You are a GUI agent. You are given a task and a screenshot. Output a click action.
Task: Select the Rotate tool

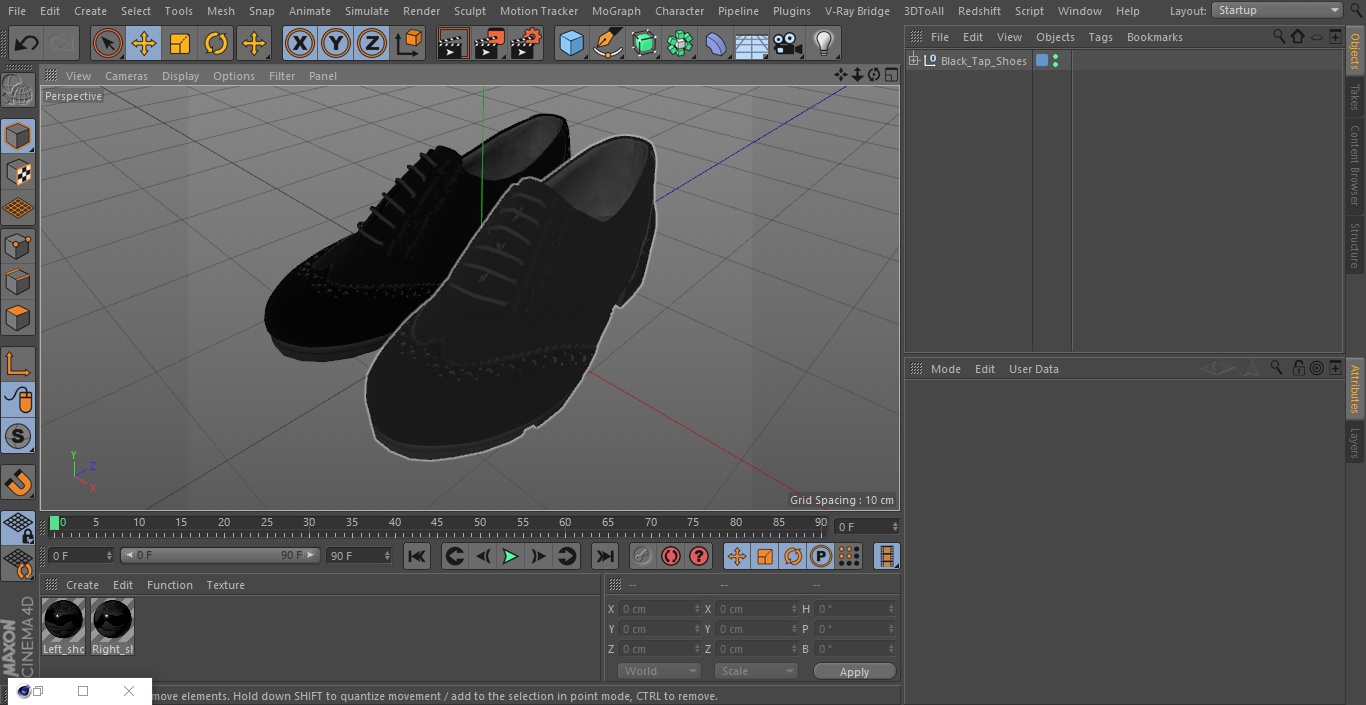216,44
